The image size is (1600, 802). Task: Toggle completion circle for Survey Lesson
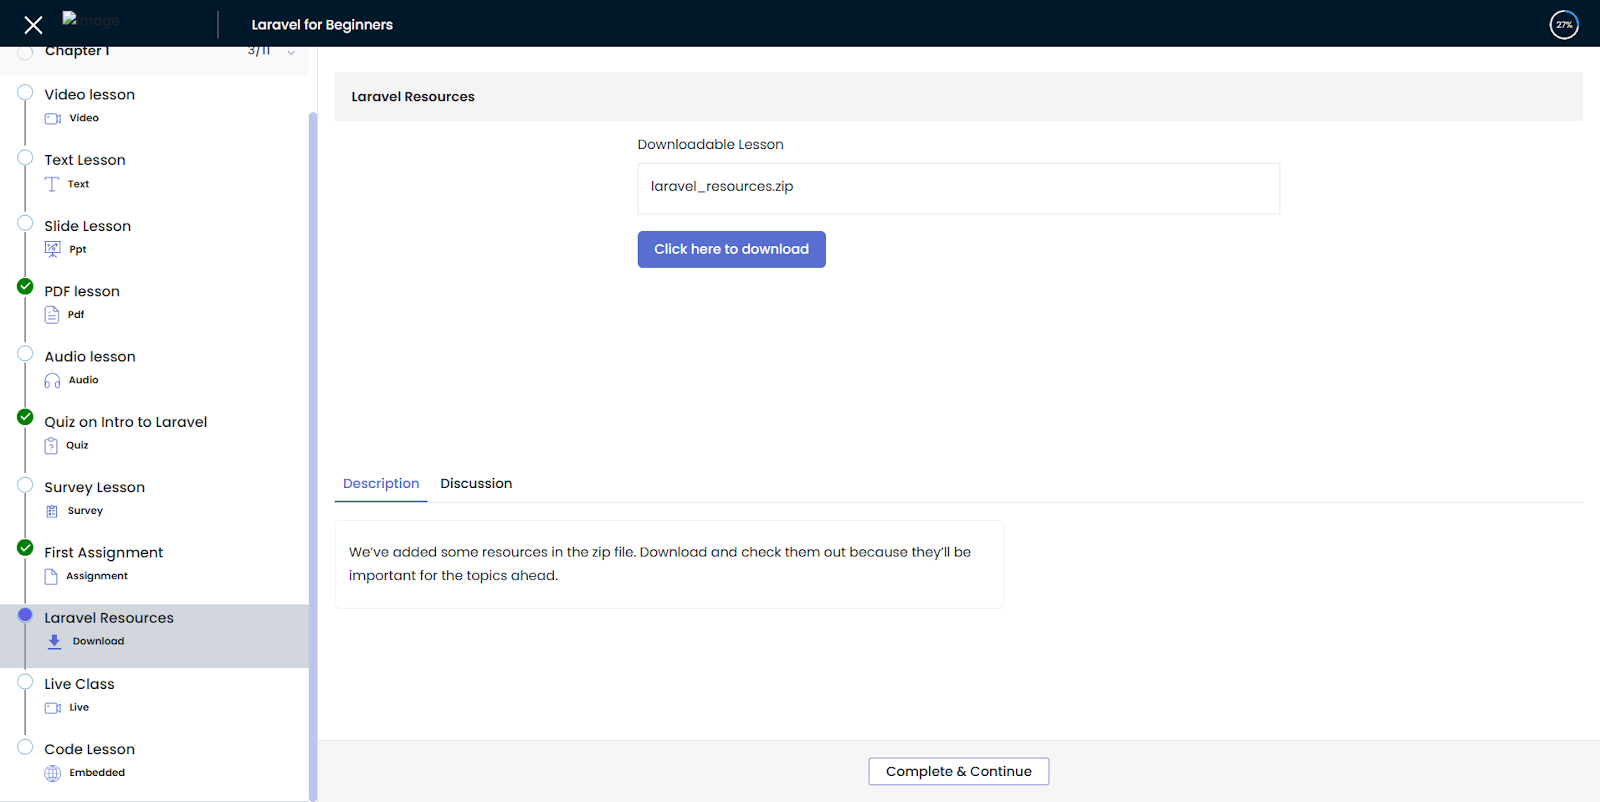[x=25, y=485]
